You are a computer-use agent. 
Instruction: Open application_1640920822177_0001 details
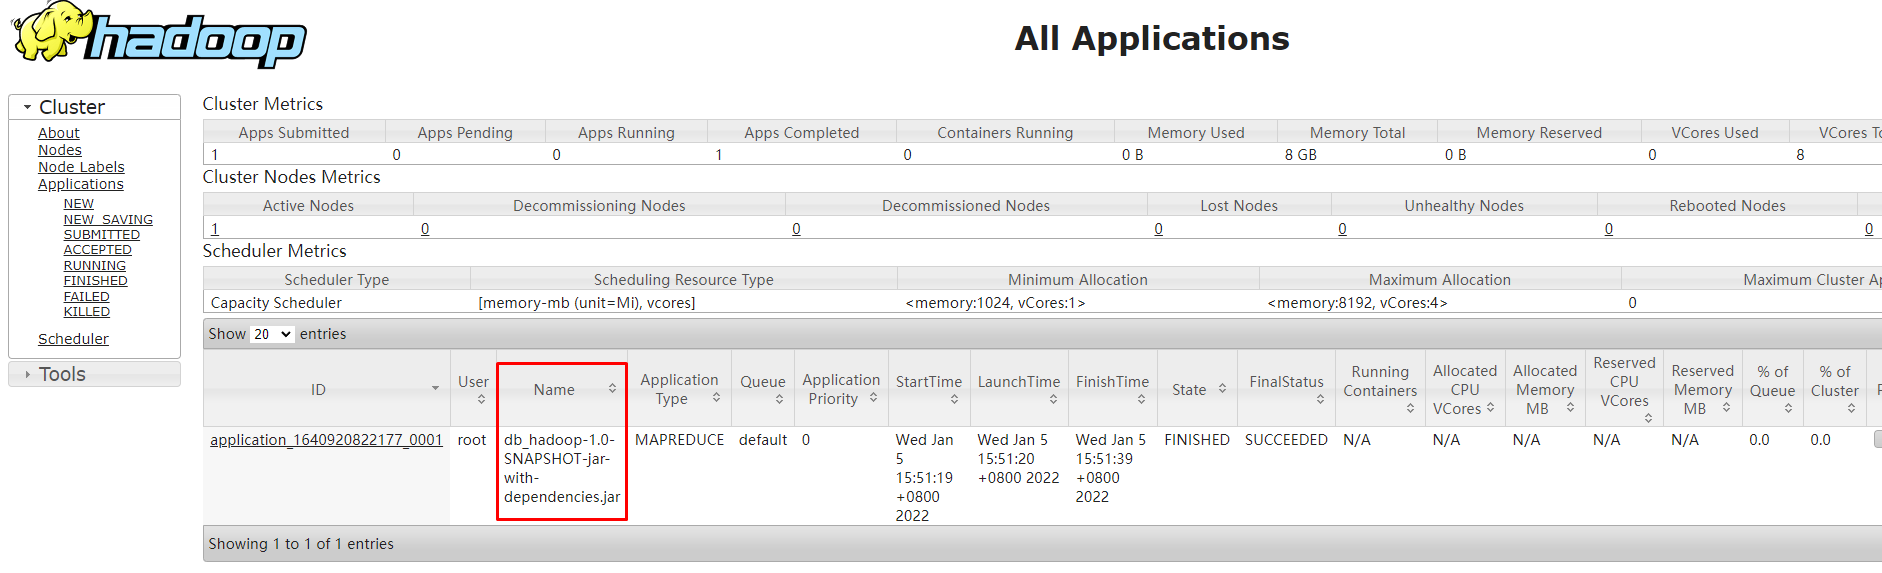326,440
